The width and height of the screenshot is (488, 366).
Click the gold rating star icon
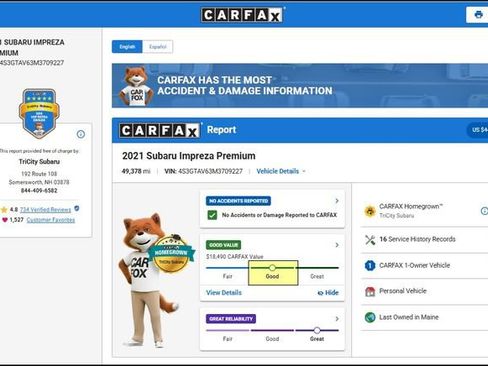coord(4,210)
